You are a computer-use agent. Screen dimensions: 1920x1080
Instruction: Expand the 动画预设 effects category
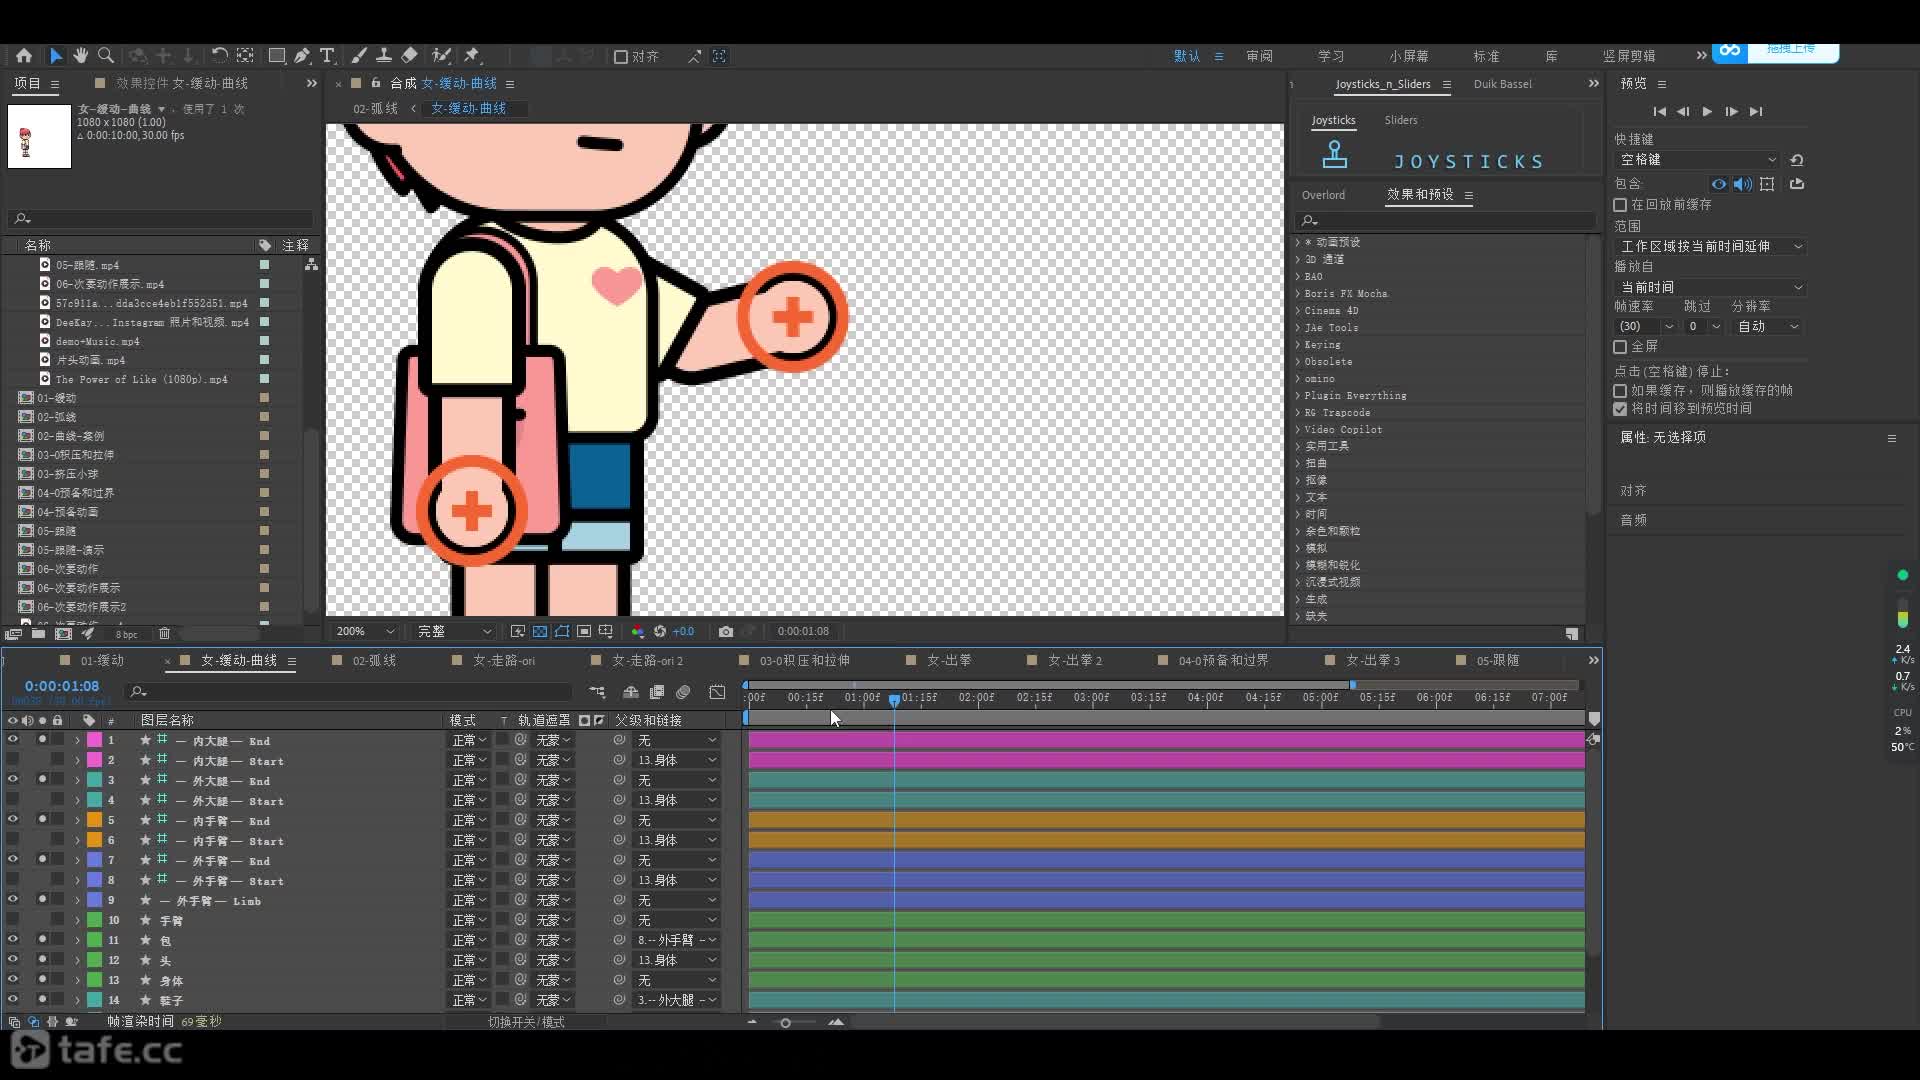click(x=1299, y=242)
